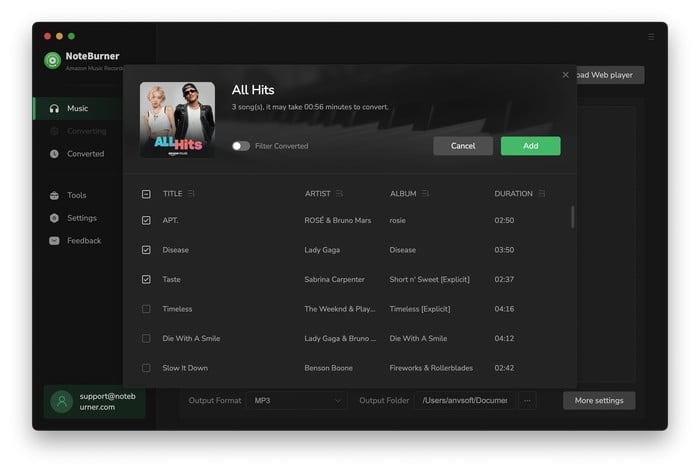700x473 pixels.
Task: Click the TITLE column sort icon
Action: tap(191, 194)
